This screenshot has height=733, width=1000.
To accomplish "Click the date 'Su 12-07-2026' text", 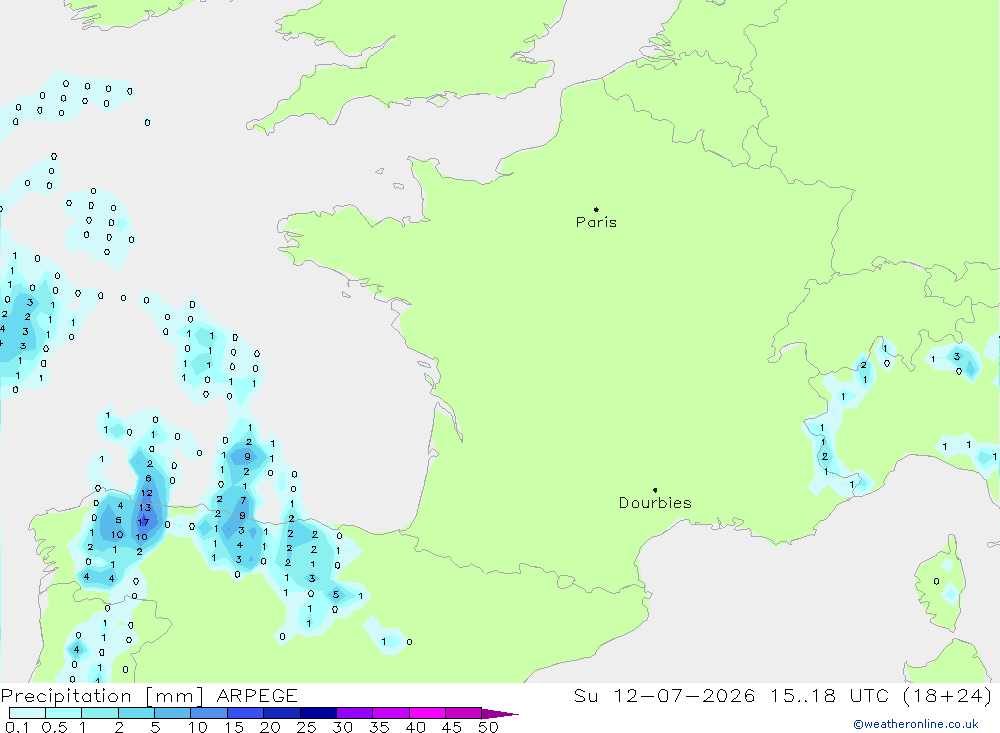I will (x=664, y=696).
